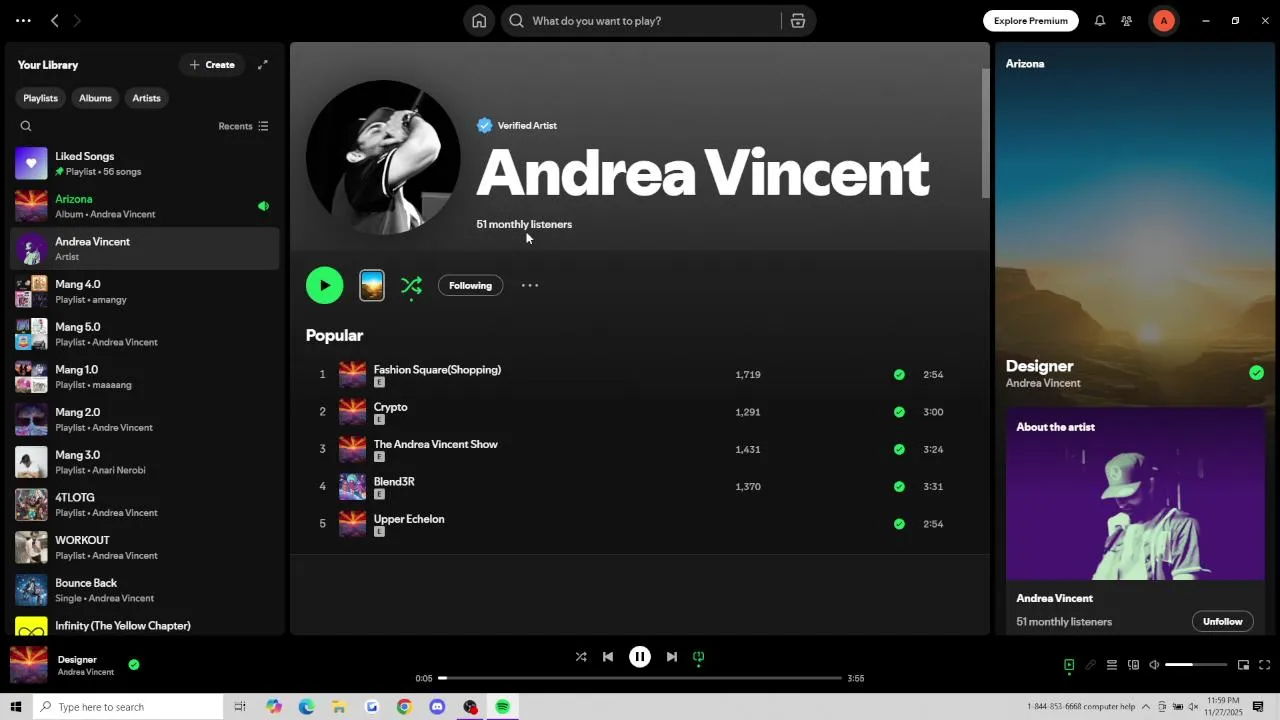Screen dimensions: 1280x720
Task: Open 4TLOTG playlist
Action: tap(145, 505)
